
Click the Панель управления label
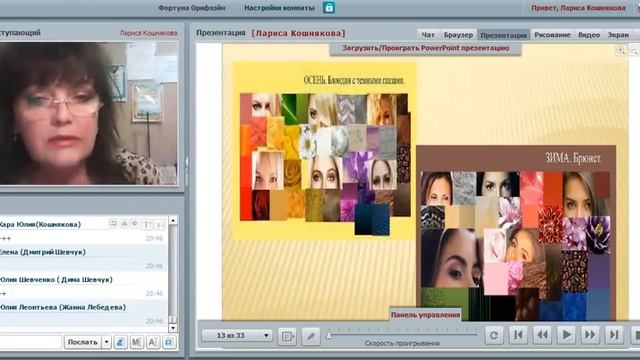pos(425,315)
